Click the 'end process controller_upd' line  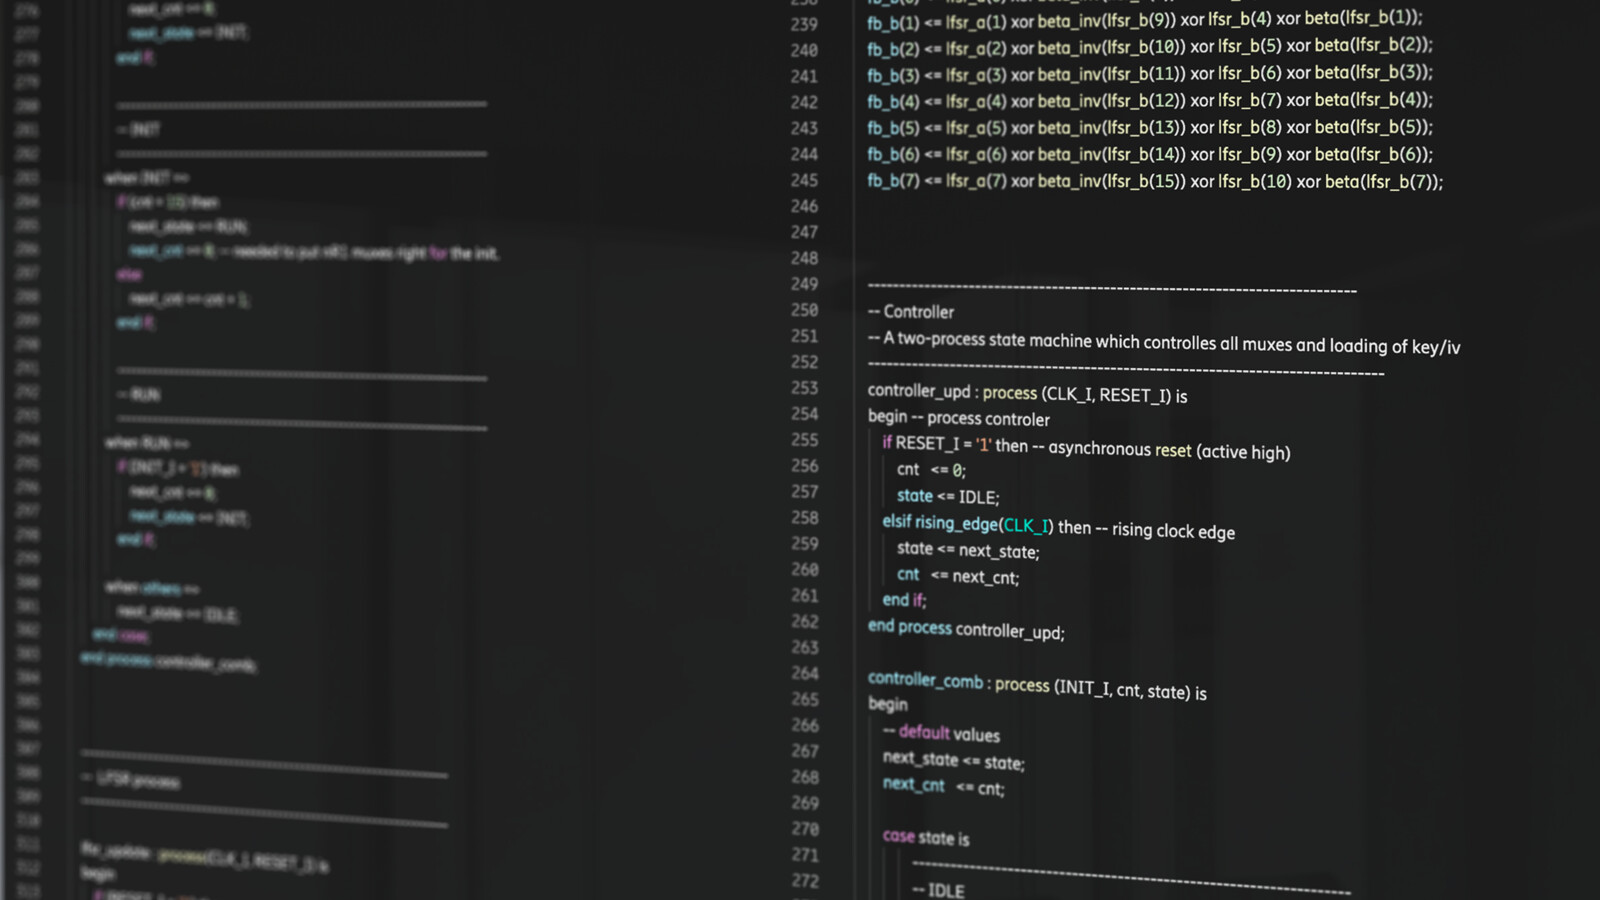(966, 632)
